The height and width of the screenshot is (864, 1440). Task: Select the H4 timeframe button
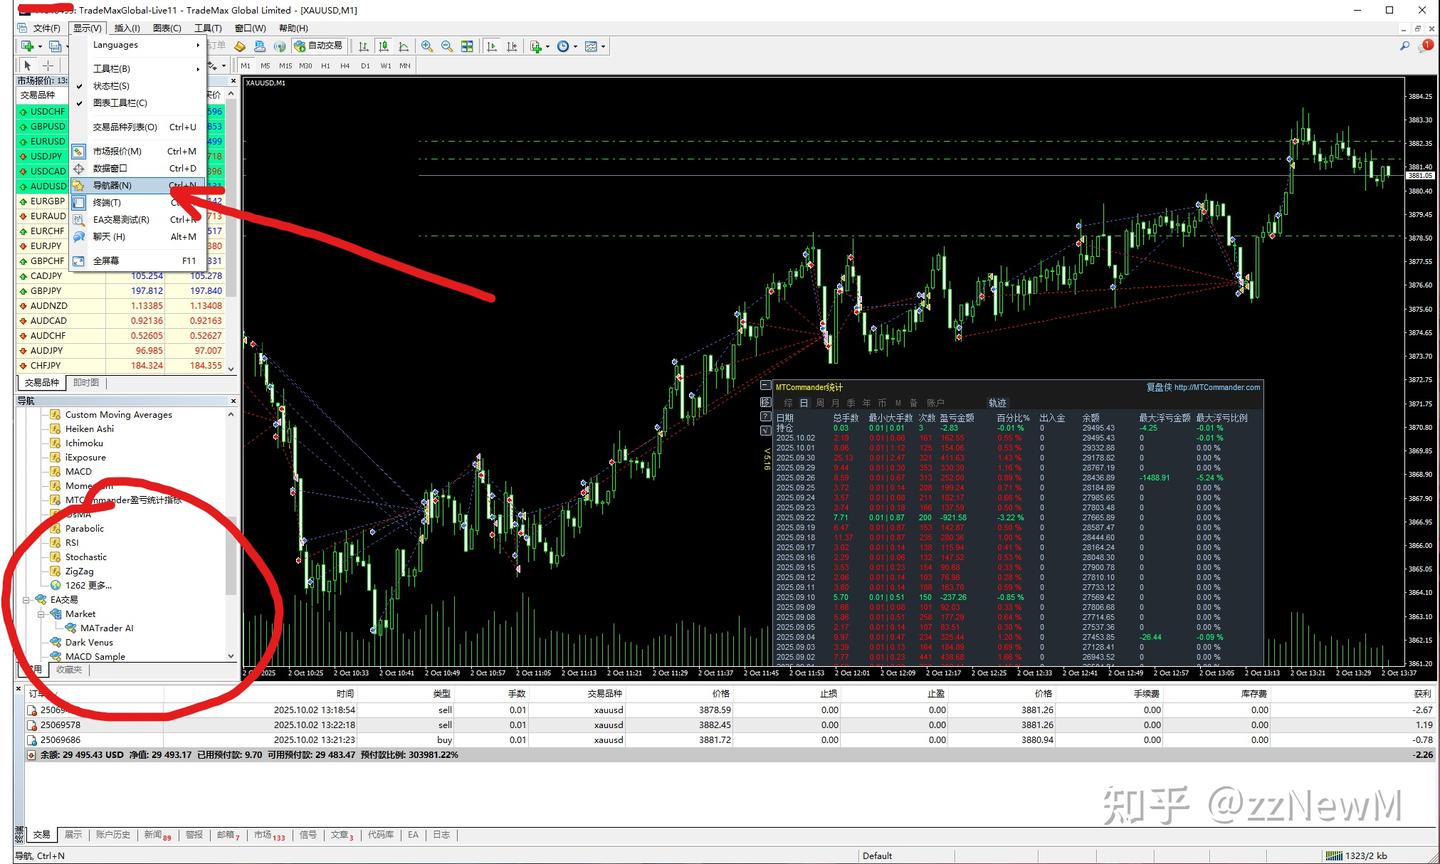tap(345, 66)
